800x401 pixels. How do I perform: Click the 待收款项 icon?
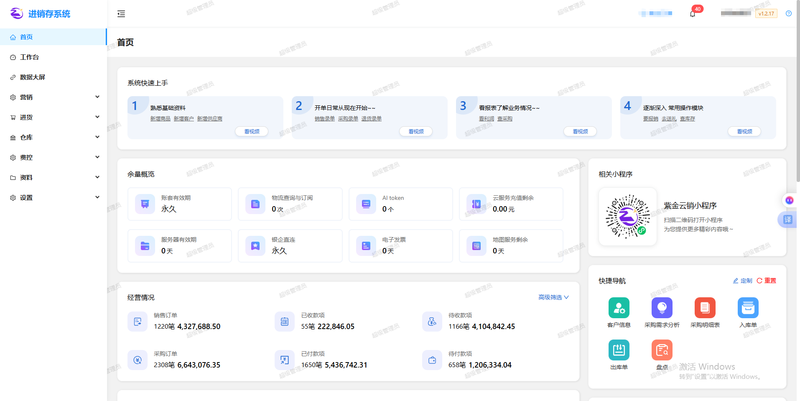pyautogui.click(x=432, y=321)
